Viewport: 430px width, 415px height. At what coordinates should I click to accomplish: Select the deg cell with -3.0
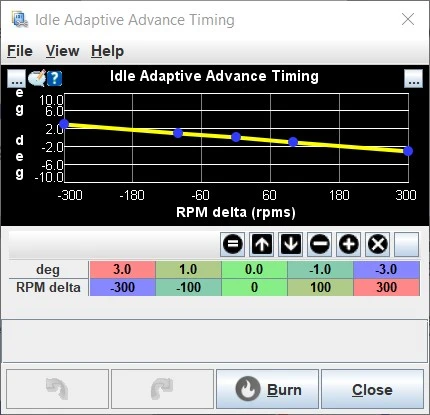click(386, 269)
